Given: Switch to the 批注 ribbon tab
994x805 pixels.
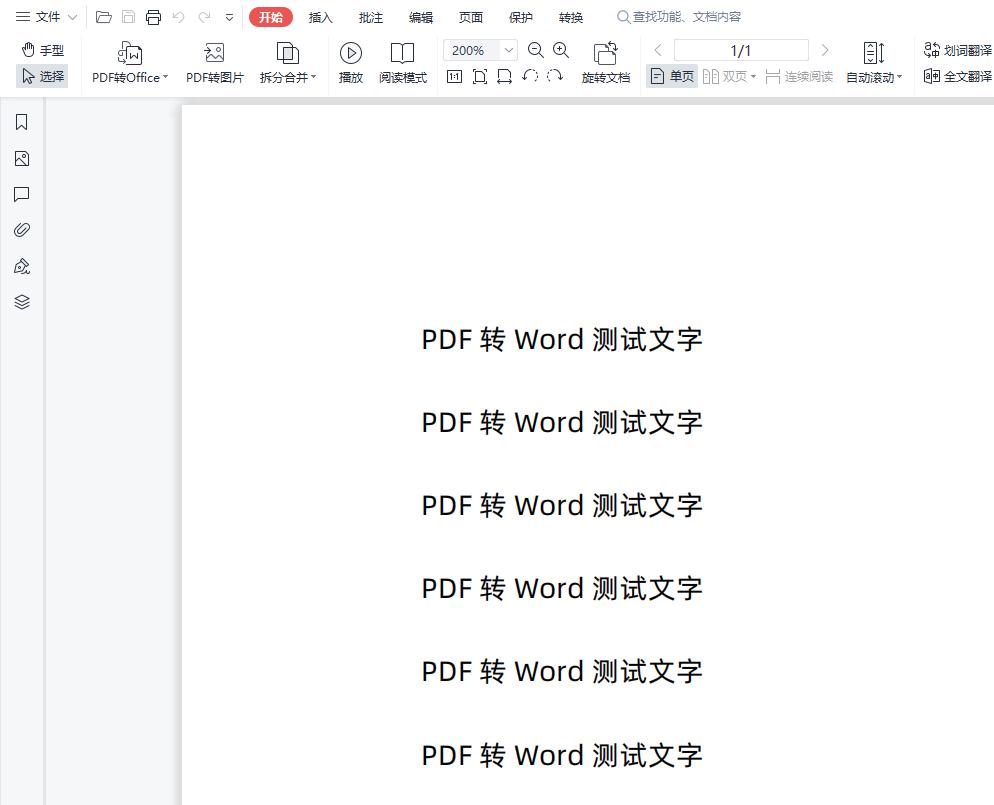Looking at the screenshot, I should (x=370, y=17).
